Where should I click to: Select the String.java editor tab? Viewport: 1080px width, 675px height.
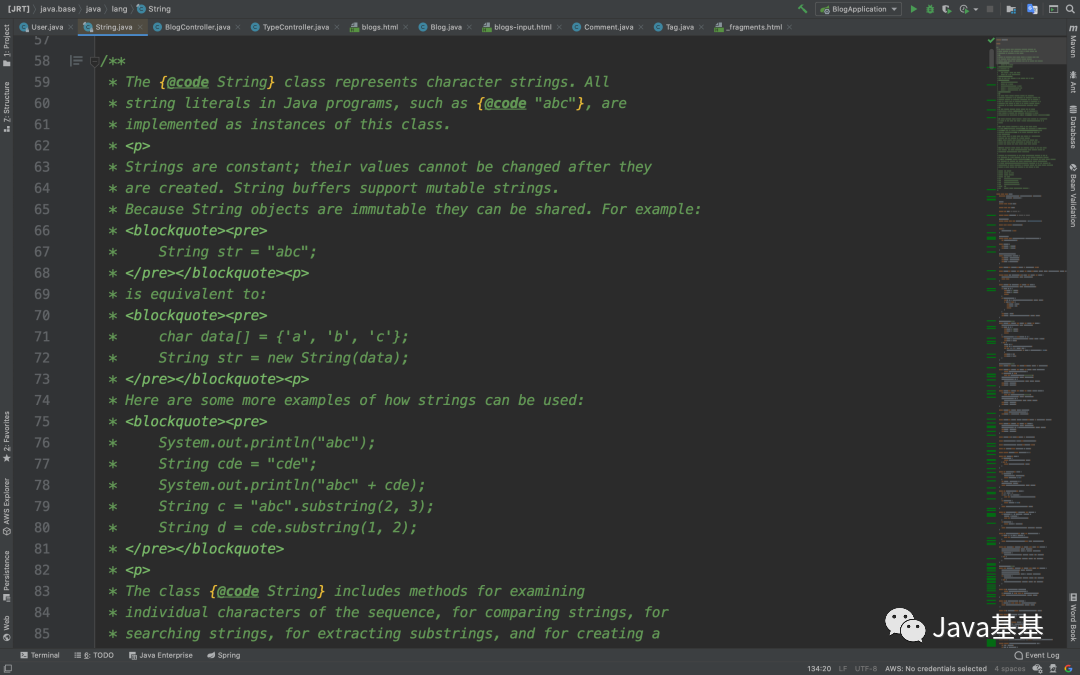[114, 27]
